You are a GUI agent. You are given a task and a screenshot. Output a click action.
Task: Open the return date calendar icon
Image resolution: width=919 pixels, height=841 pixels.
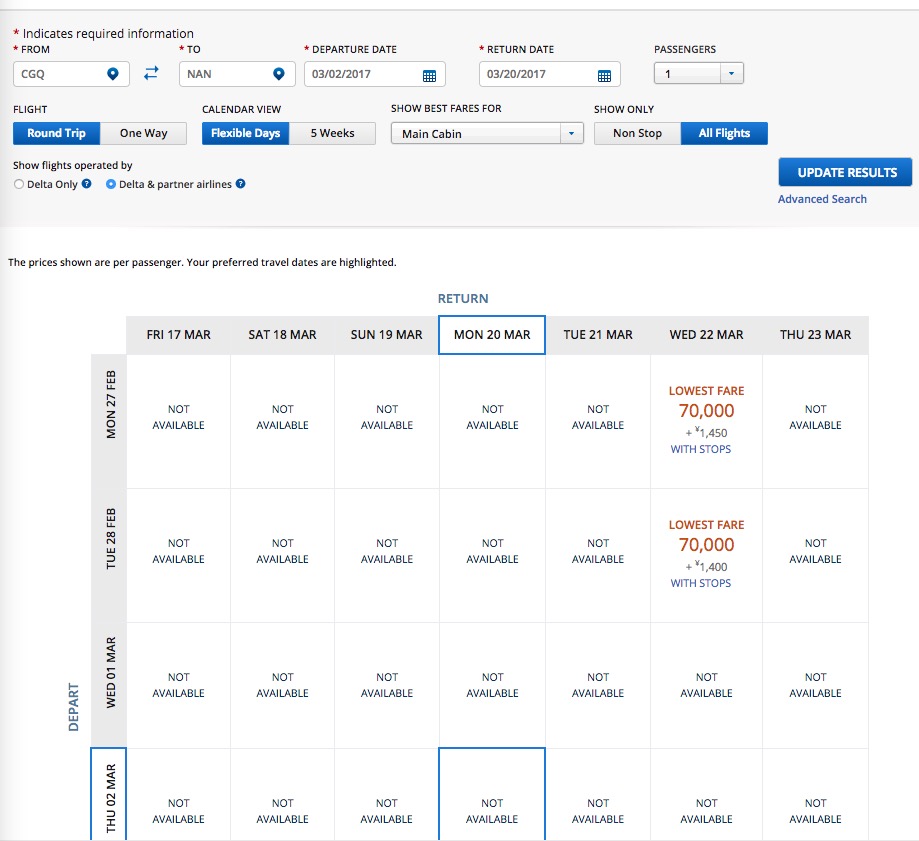(x=604, y=76)
